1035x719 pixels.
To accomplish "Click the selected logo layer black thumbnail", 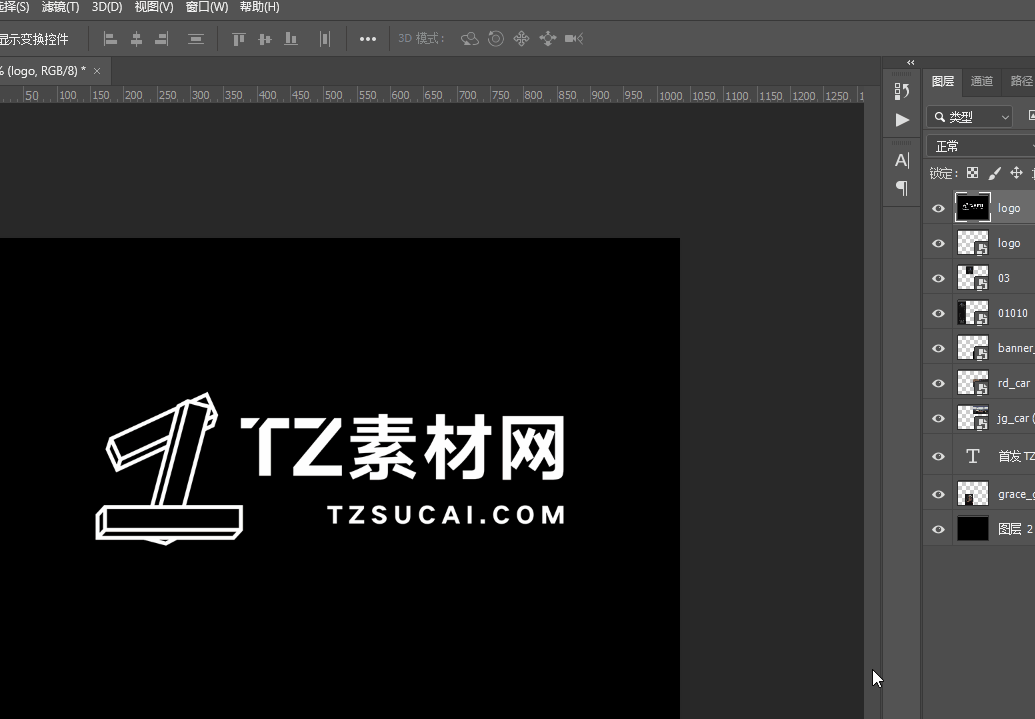I will pos(972,208).
